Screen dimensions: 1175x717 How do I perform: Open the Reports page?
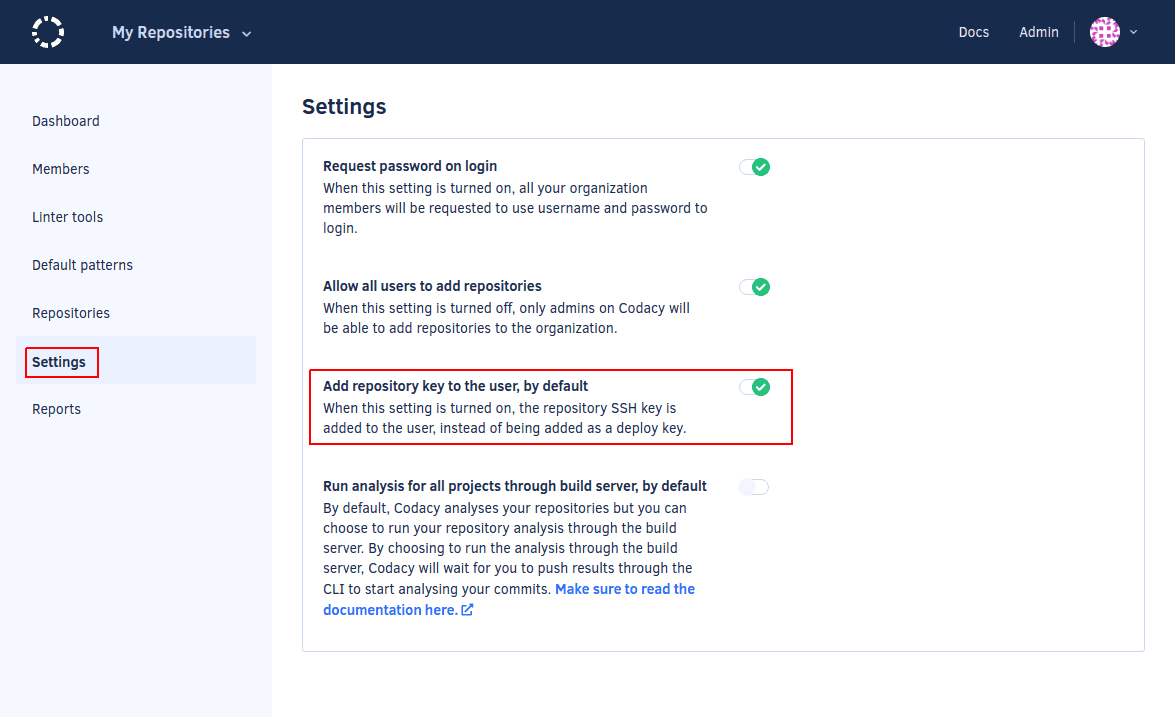click(56, 408)
